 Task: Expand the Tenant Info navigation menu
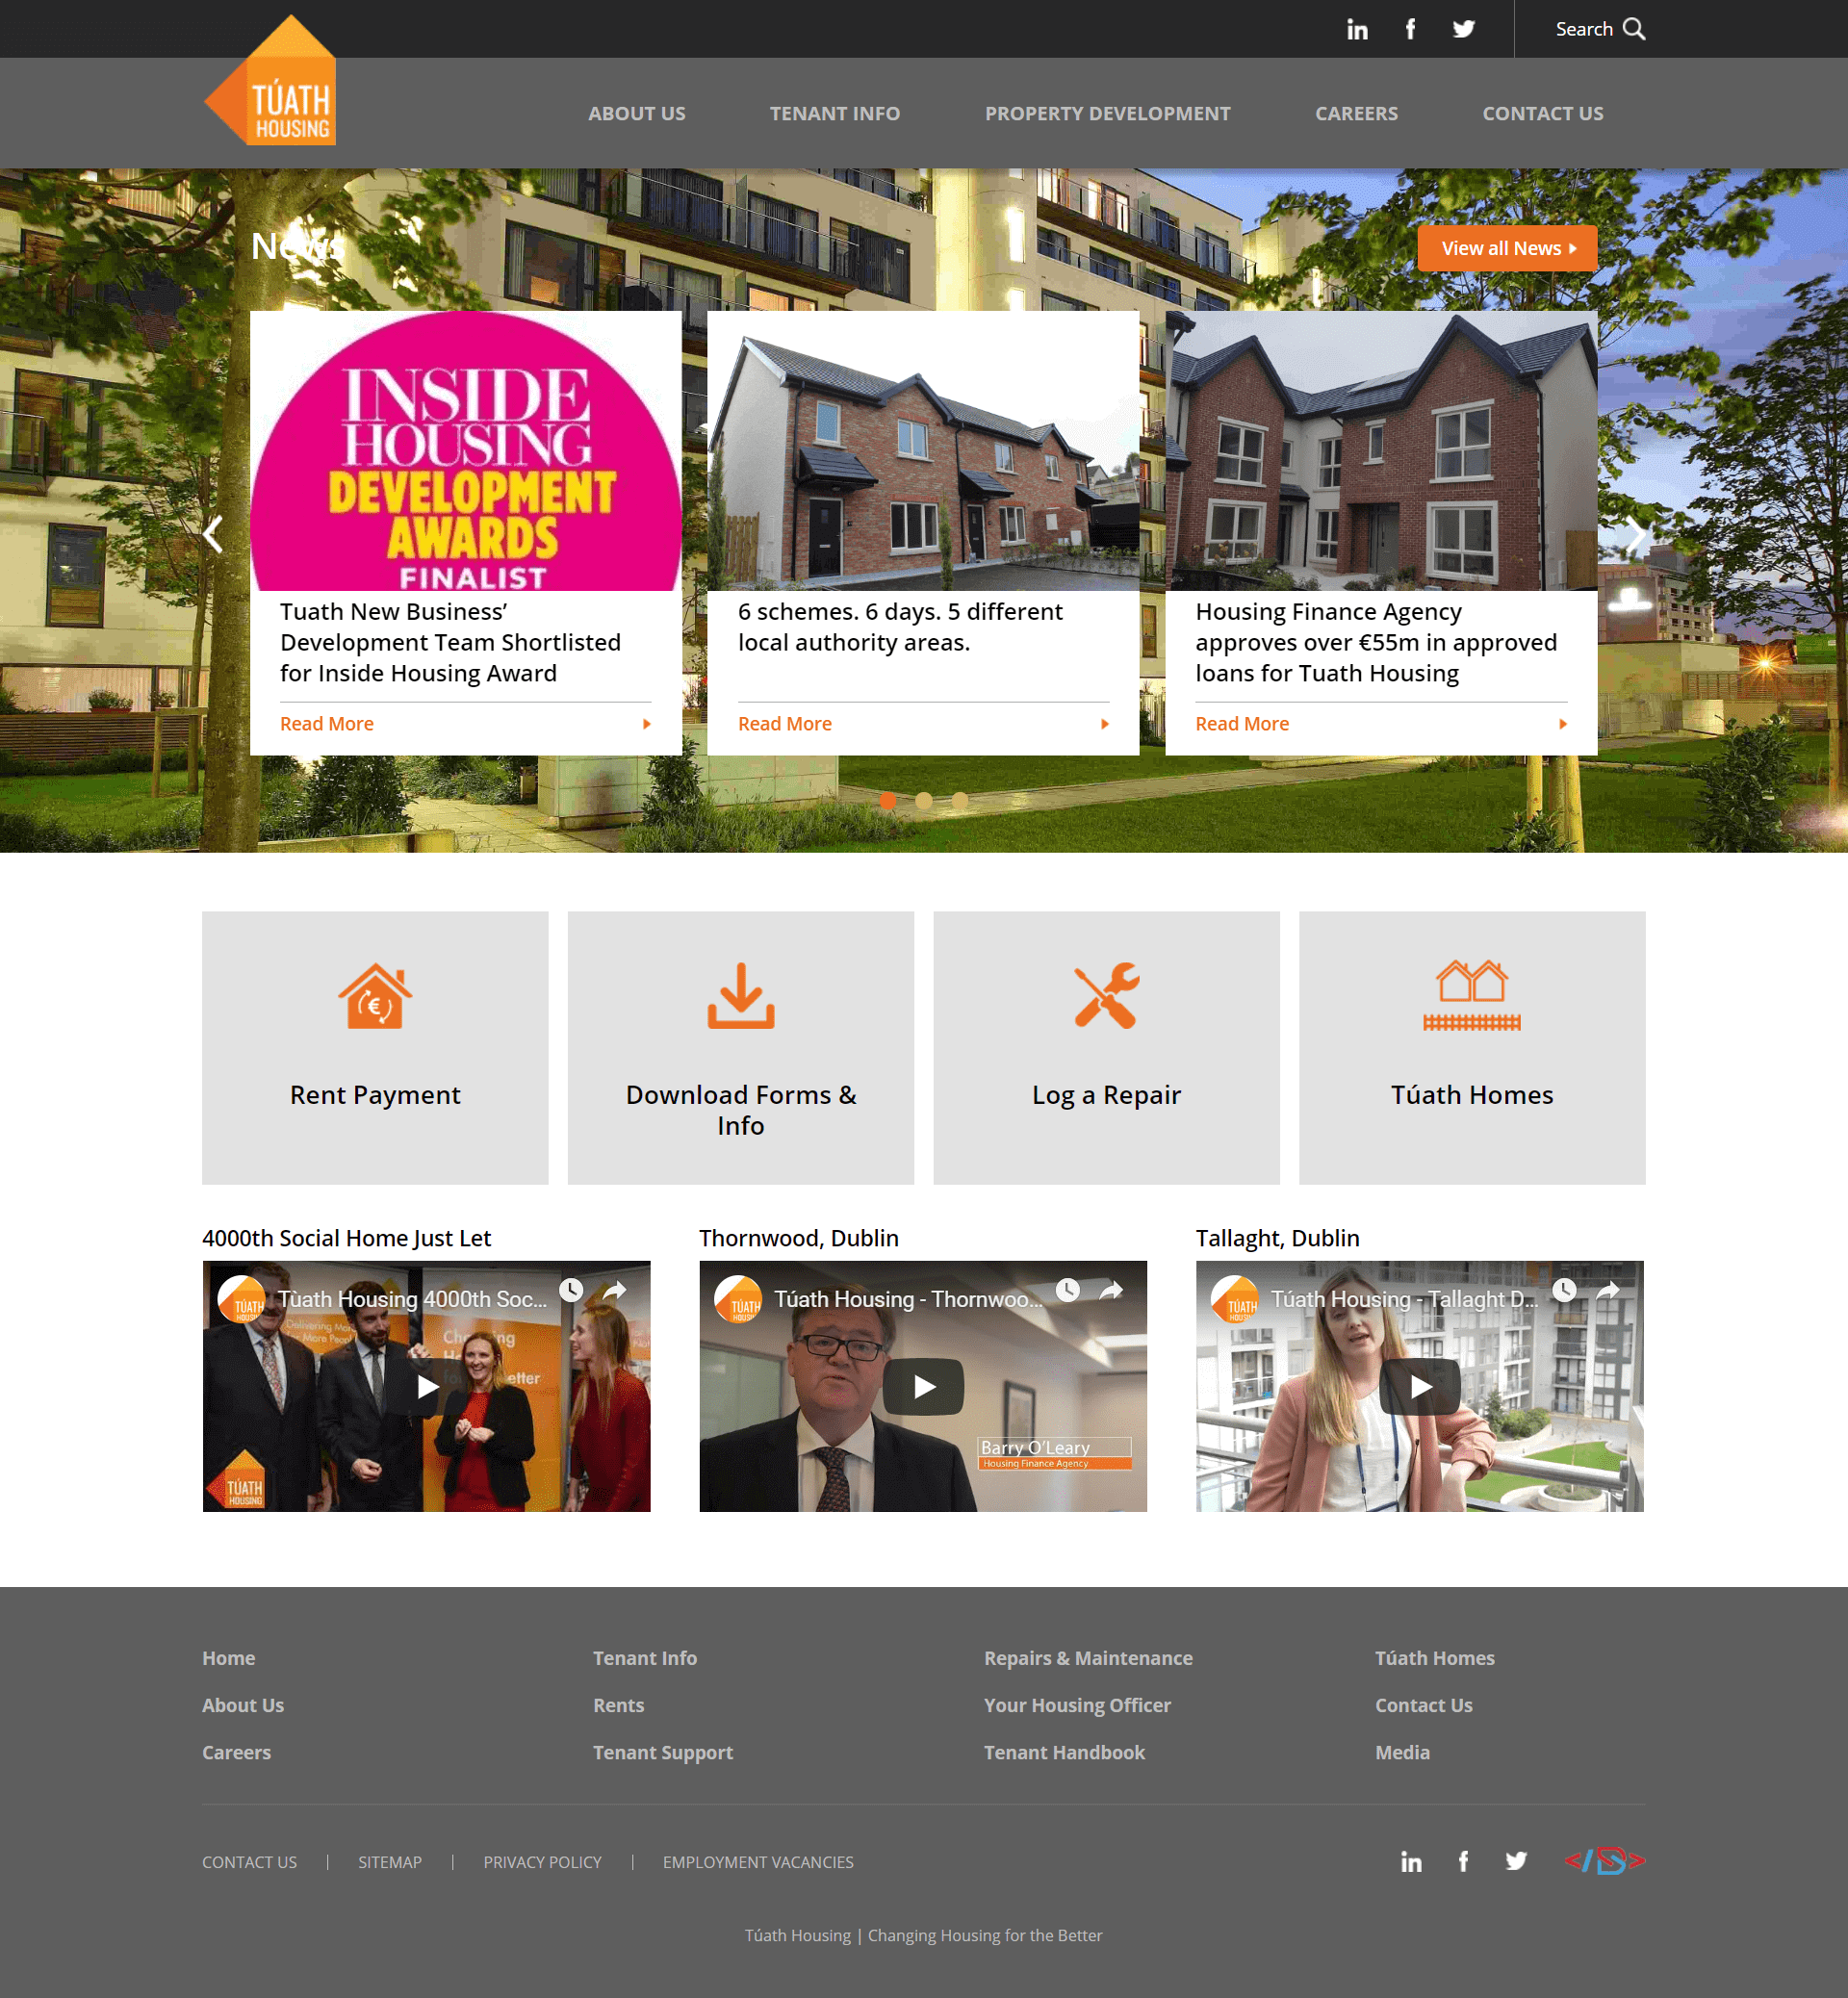click(x=835, y=112)
